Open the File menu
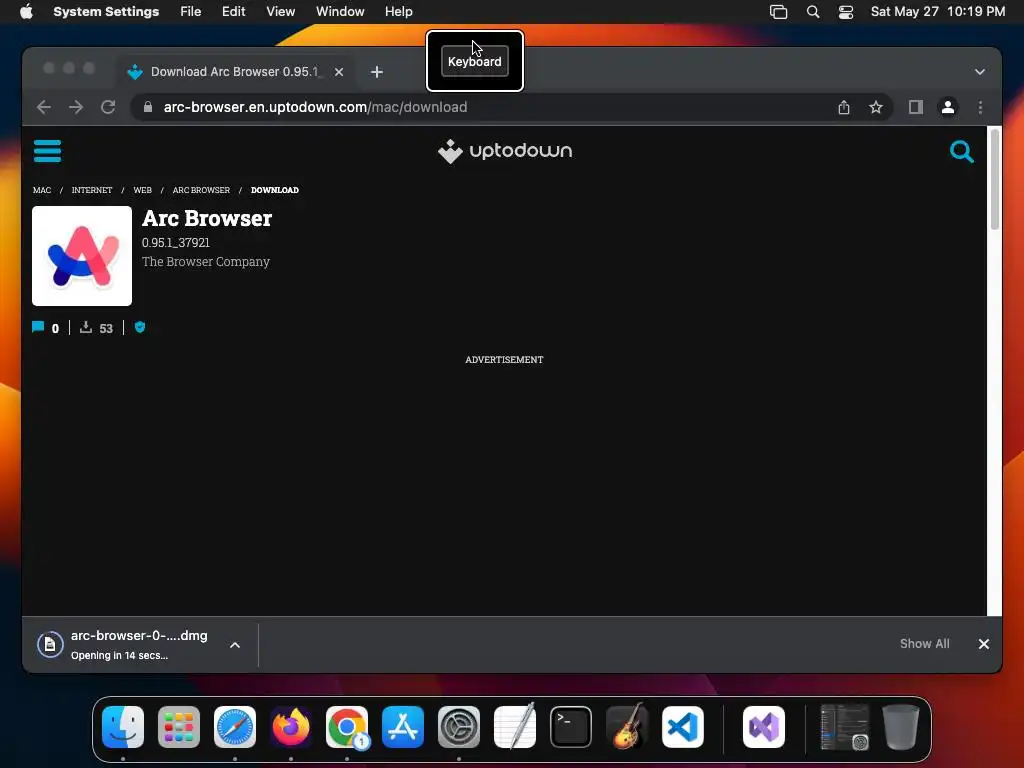Viewport: 1024px width, 768px height. coord(191,11)
